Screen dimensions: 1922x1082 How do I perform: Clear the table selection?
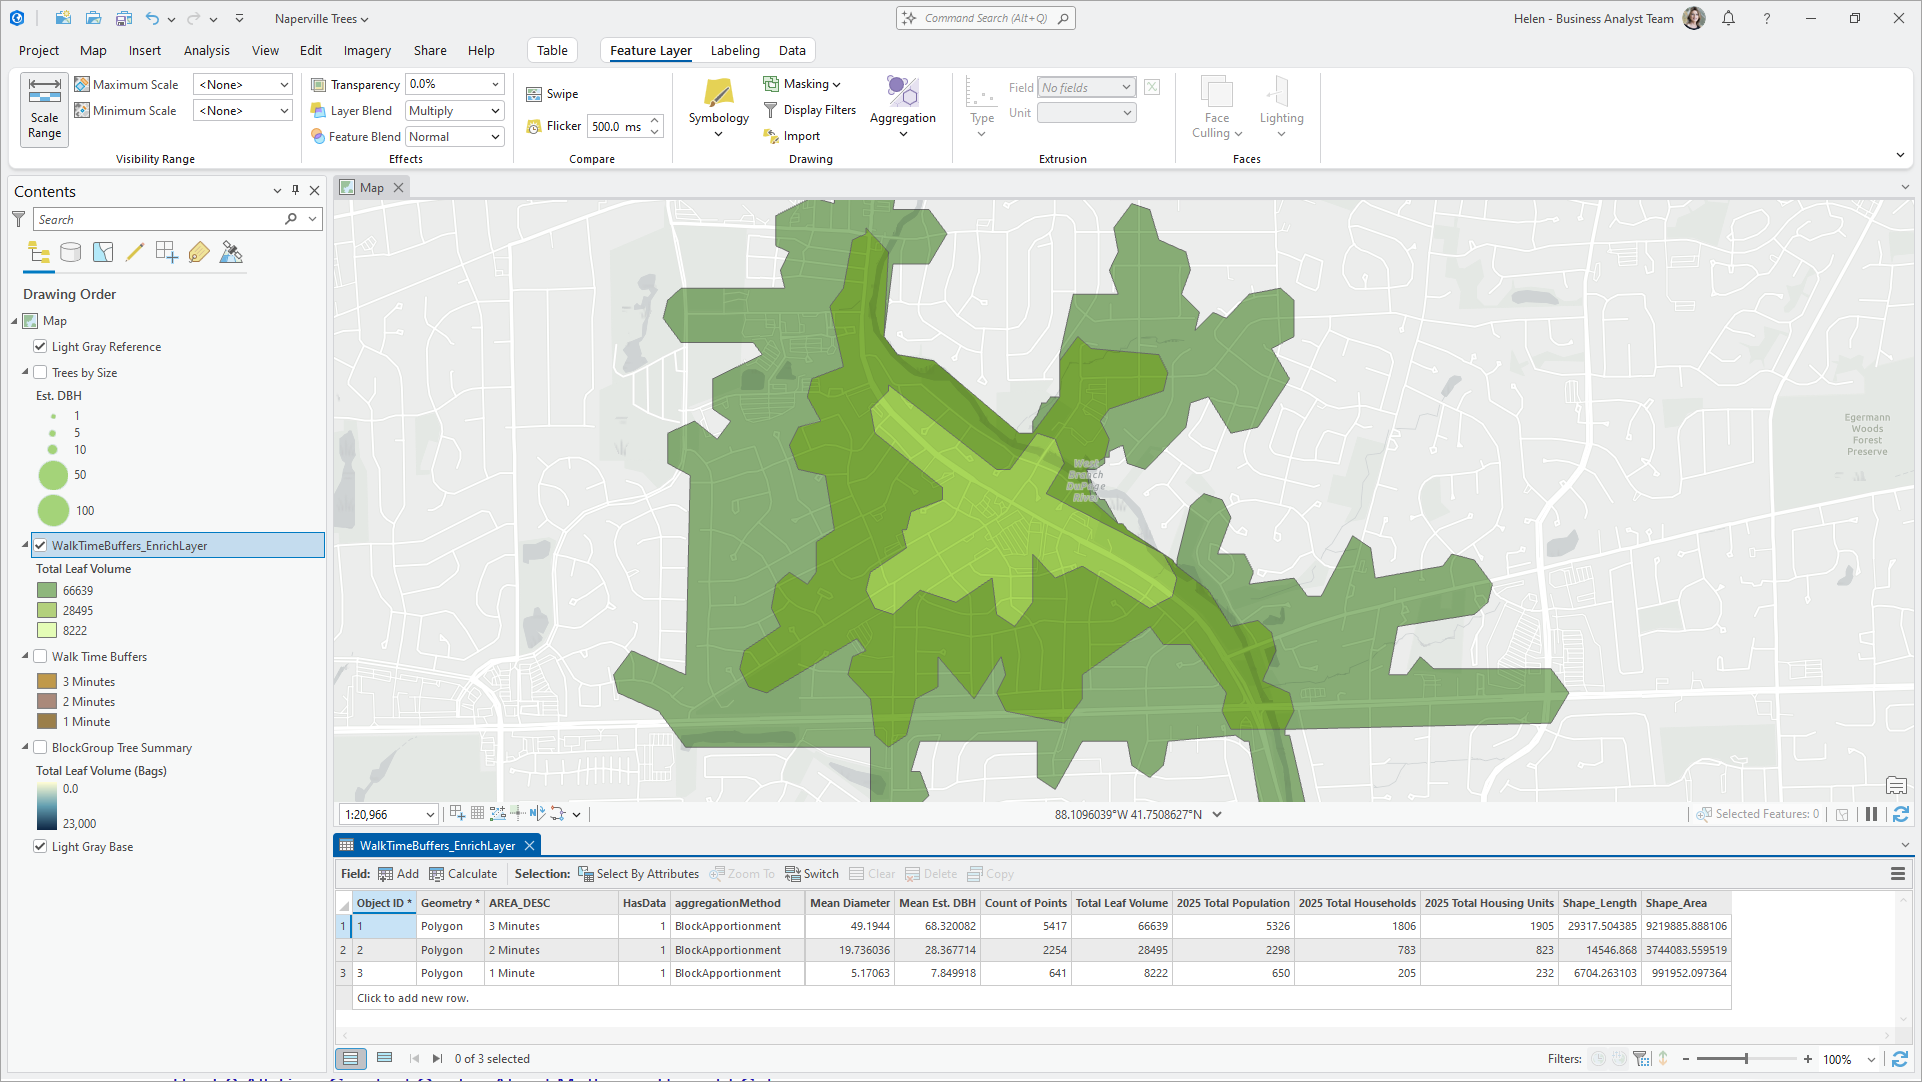coord(871,873)
